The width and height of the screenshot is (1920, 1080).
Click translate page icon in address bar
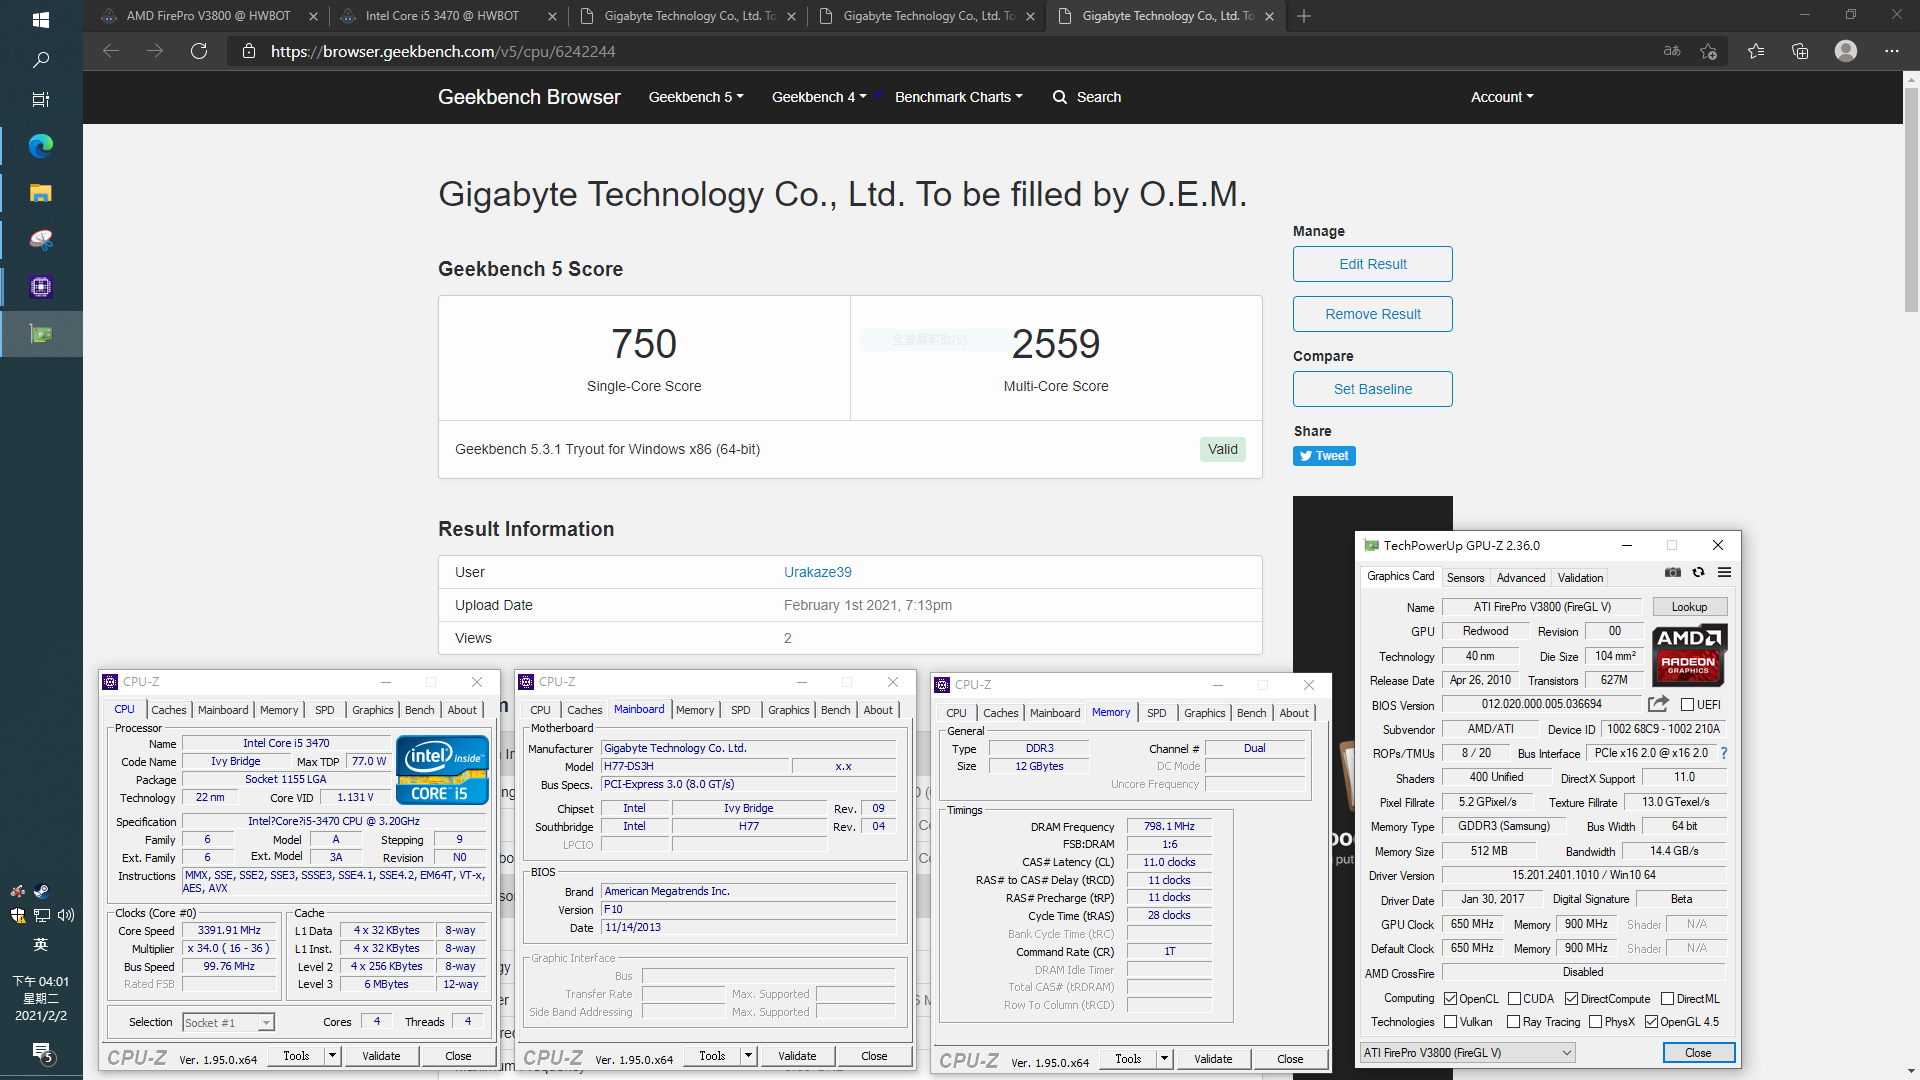coord(1672,51)
